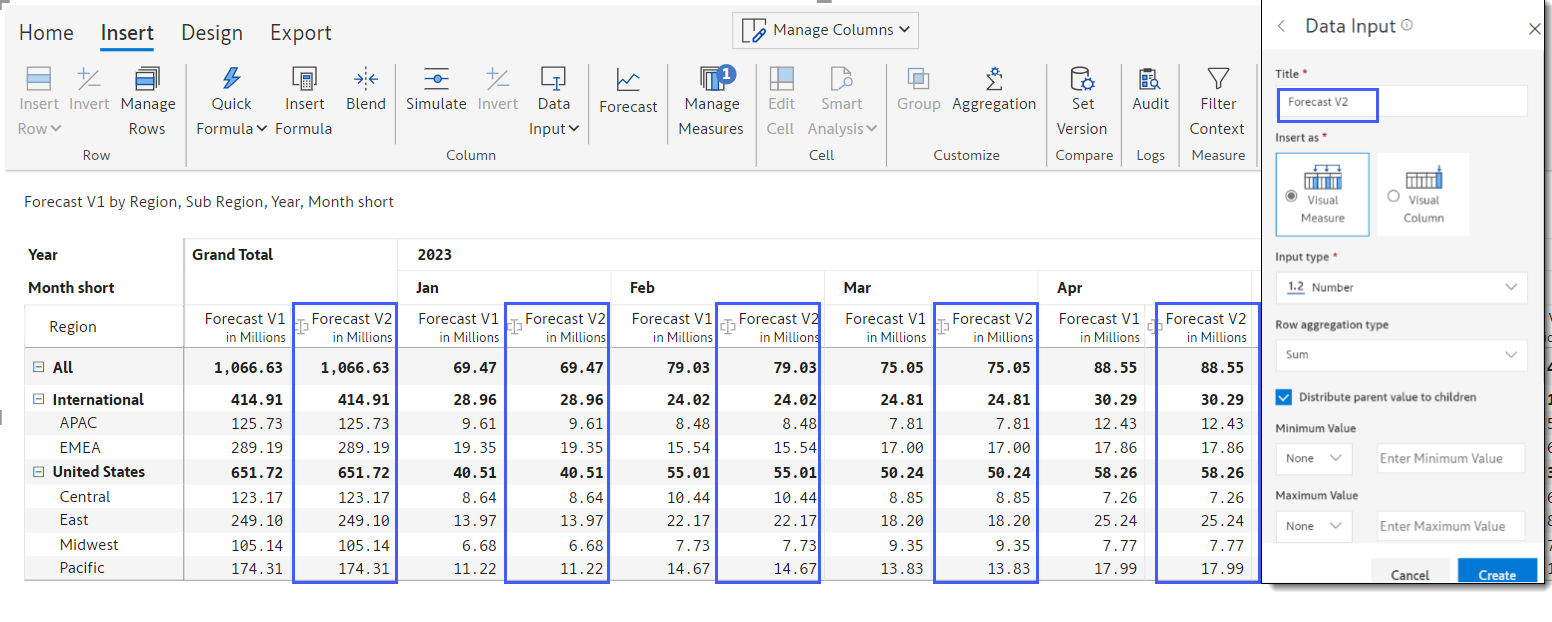Open Insert Formula calculator icon

[x=304, y=79]
